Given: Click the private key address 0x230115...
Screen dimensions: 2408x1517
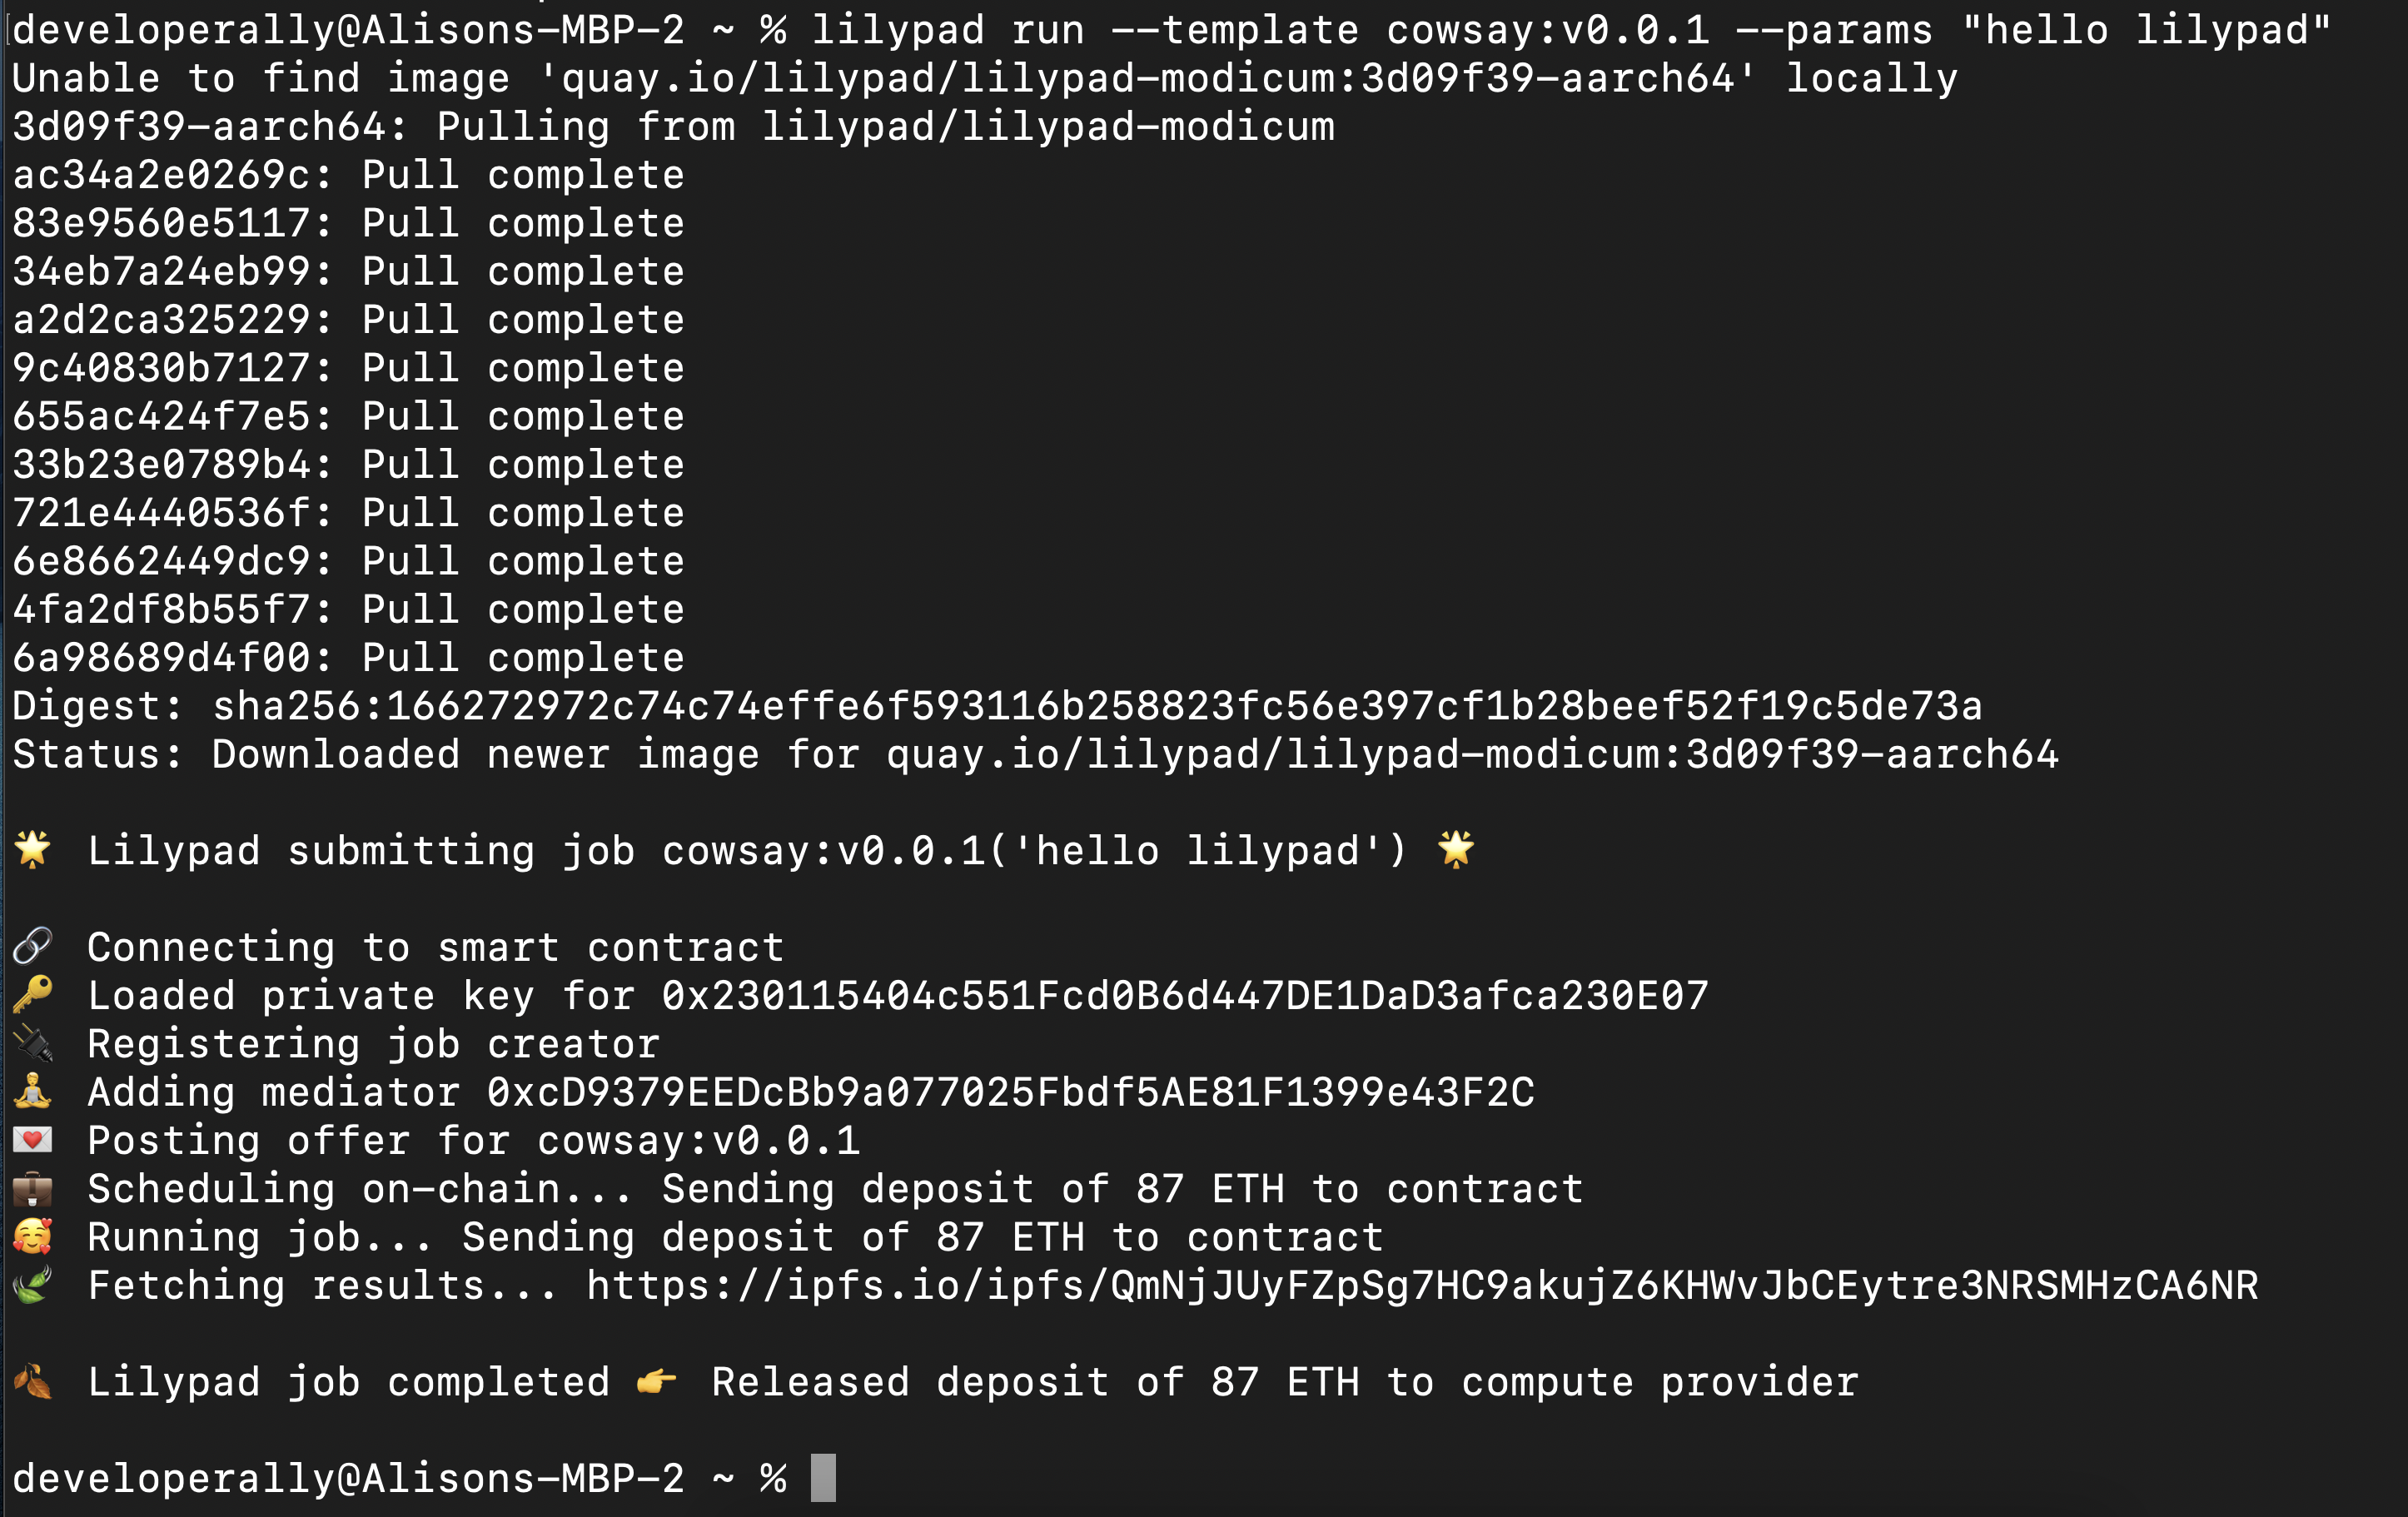Looking at the screenshot, I should [1185, 995].
